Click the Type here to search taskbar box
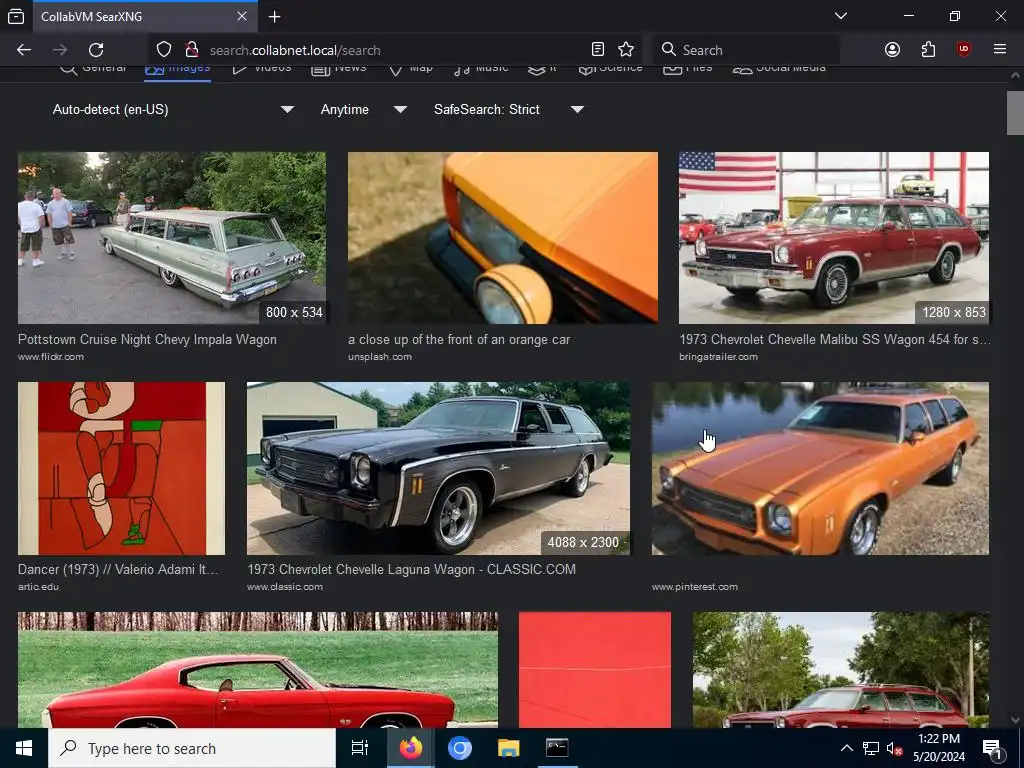Viewport: 1024px width, 768px height. pos(192,748)
